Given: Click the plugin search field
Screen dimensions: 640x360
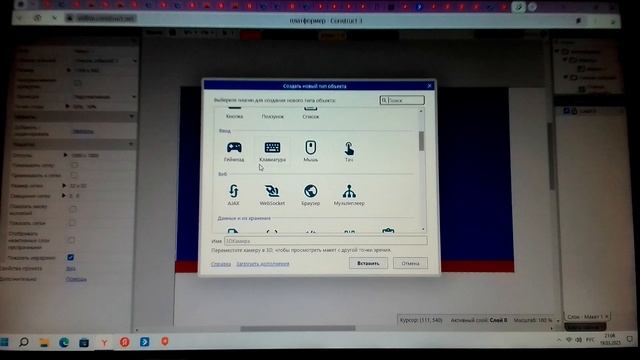Looking at the screenshot, I should coord(402,100).
